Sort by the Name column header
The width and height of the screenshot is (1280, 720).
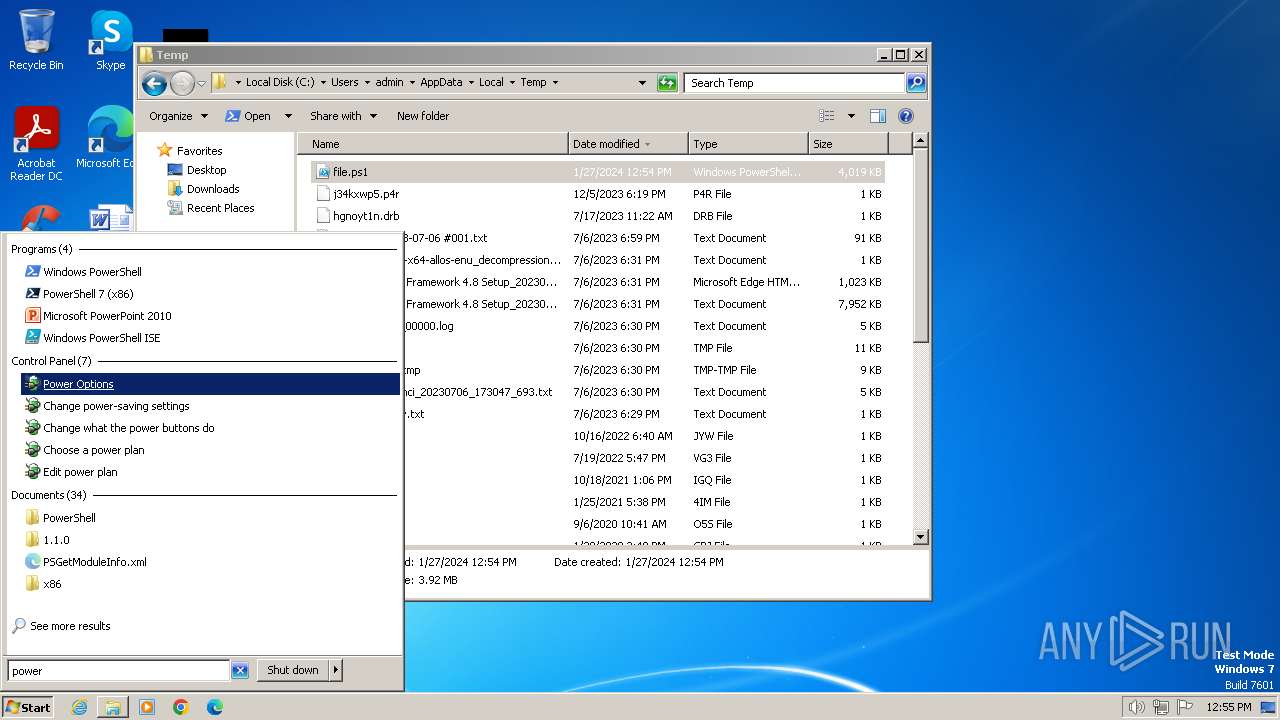432,144
